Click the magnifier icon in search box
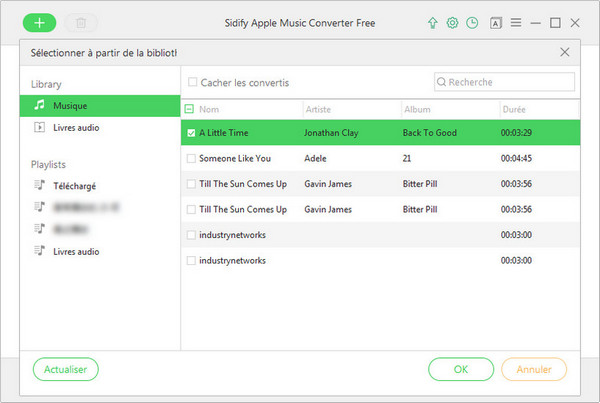 [442, 82]
